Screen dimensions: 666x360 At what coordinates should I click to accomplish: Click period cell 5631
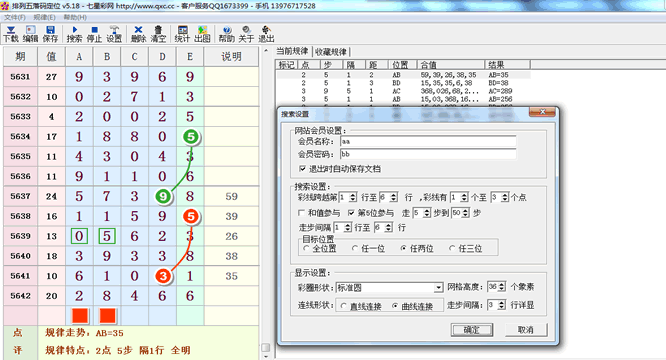[20, 77]
